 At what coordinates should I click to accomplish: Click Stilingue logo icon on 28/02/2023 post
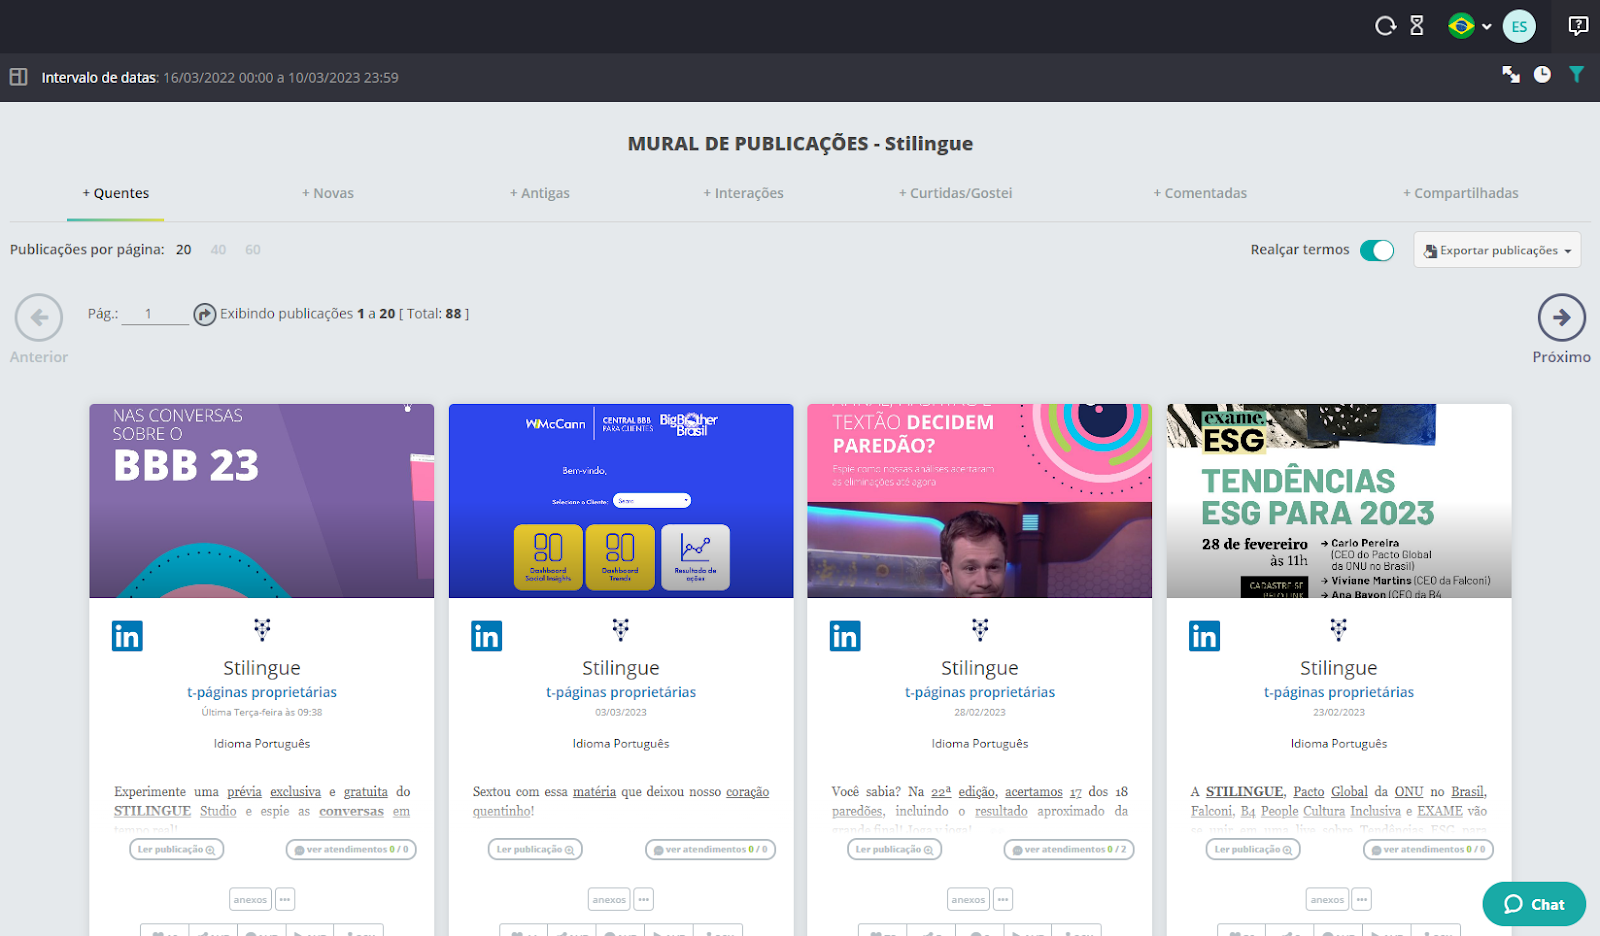(980, 629)
